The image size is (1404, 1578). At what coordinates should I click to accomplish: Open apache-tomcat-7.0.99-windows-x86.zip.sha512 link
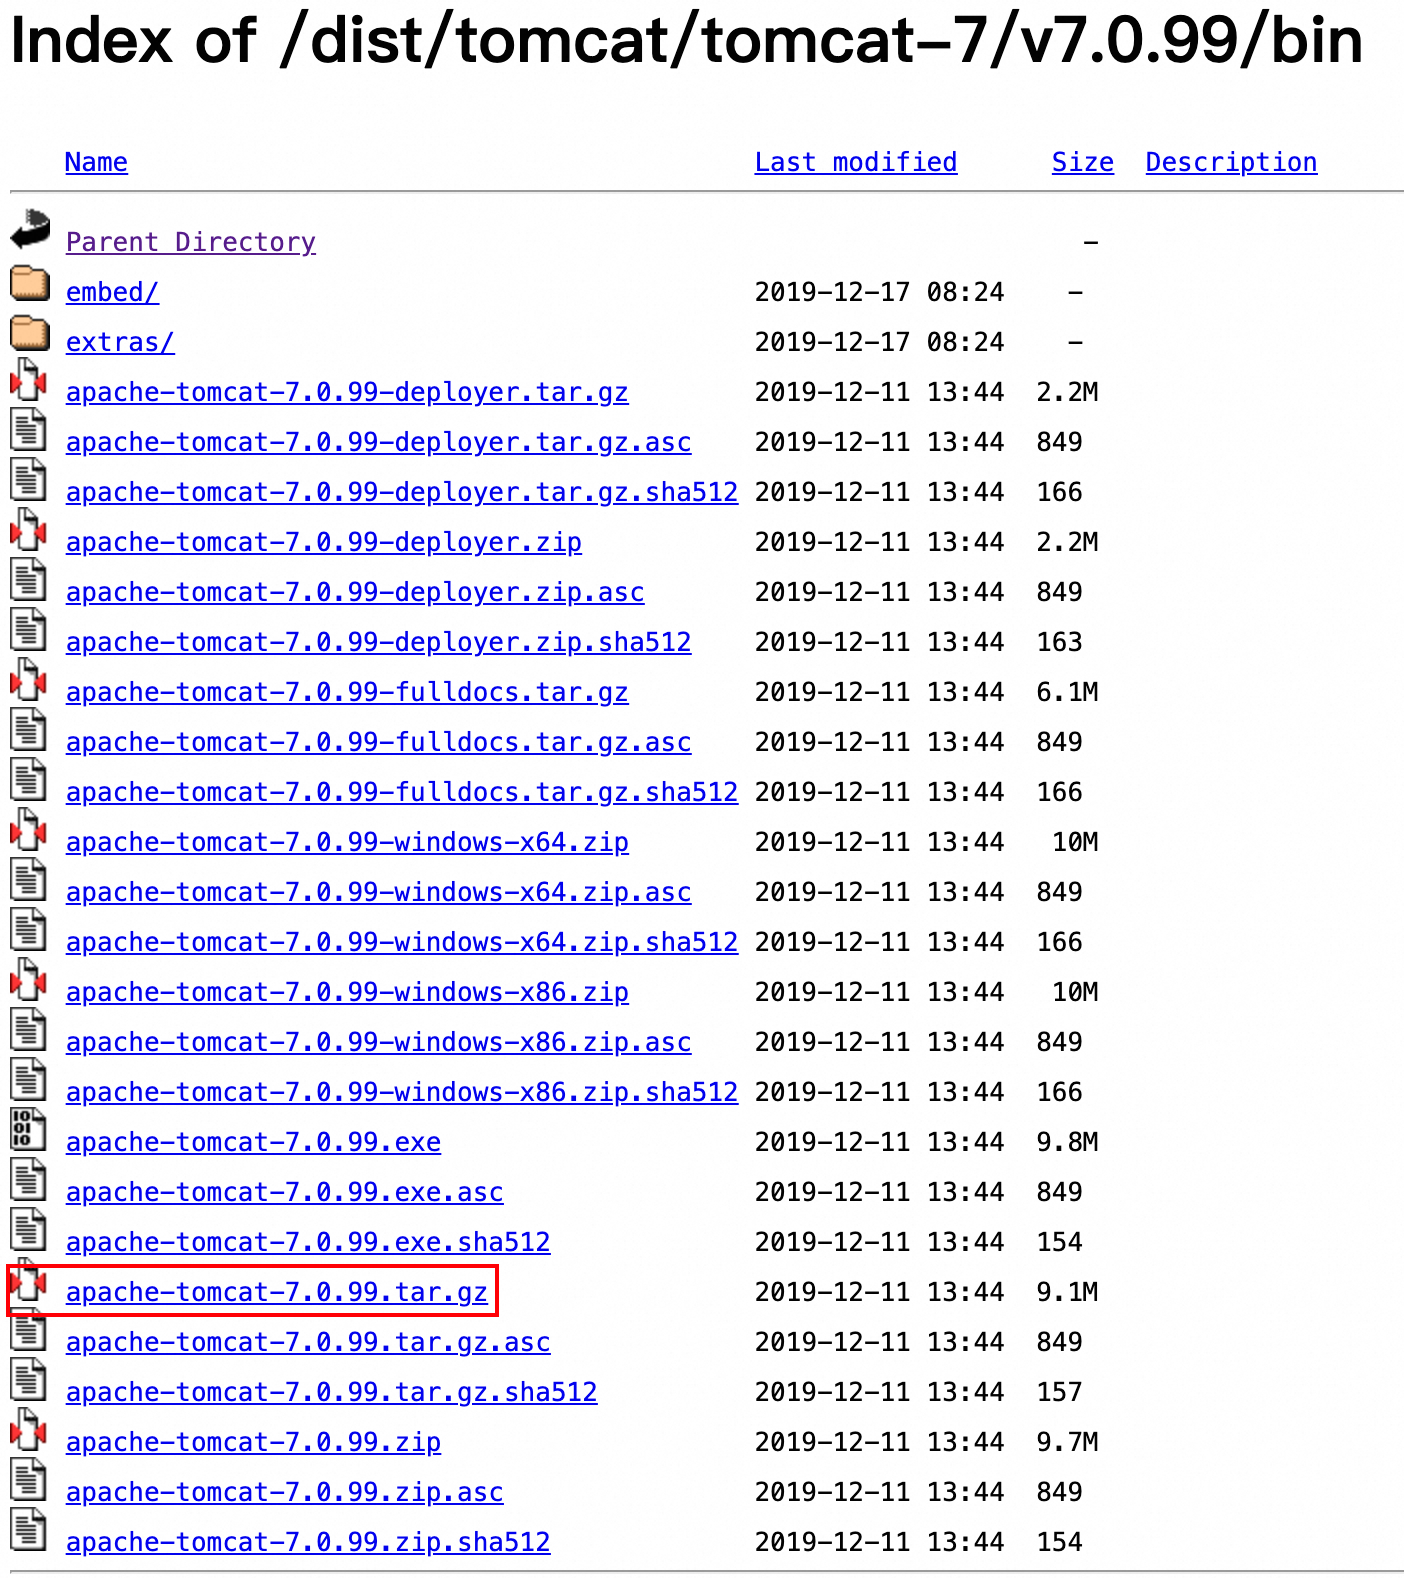pos(402,1092)
